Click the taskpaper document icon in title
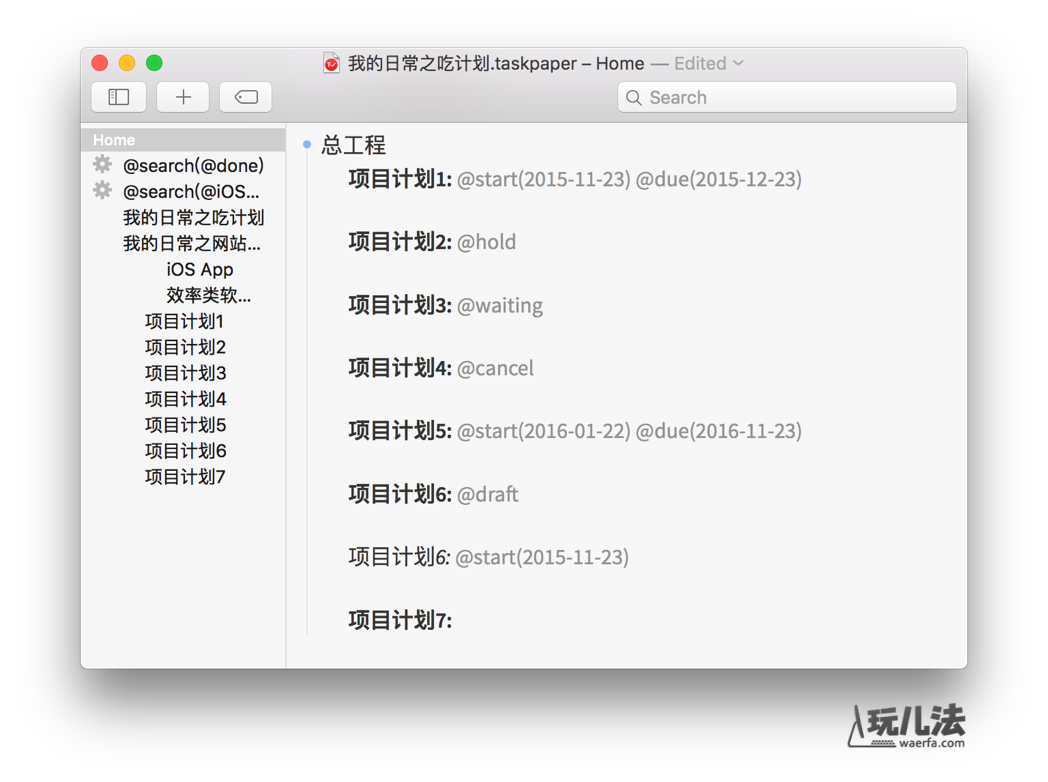This screenshot has width=1048, height=782. click(331, 64)
